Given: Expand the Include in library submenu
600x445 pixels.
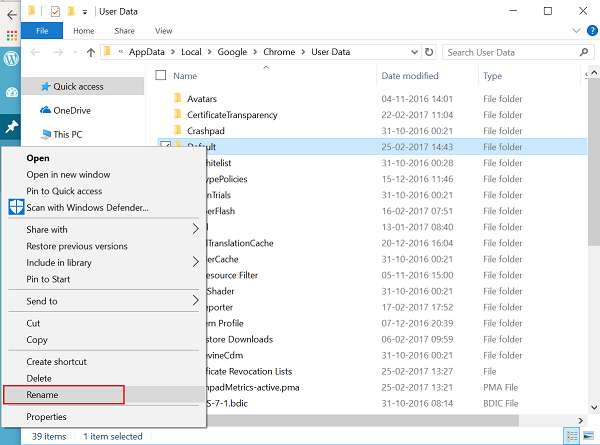Looking at the screenshot, I should 196,262.
